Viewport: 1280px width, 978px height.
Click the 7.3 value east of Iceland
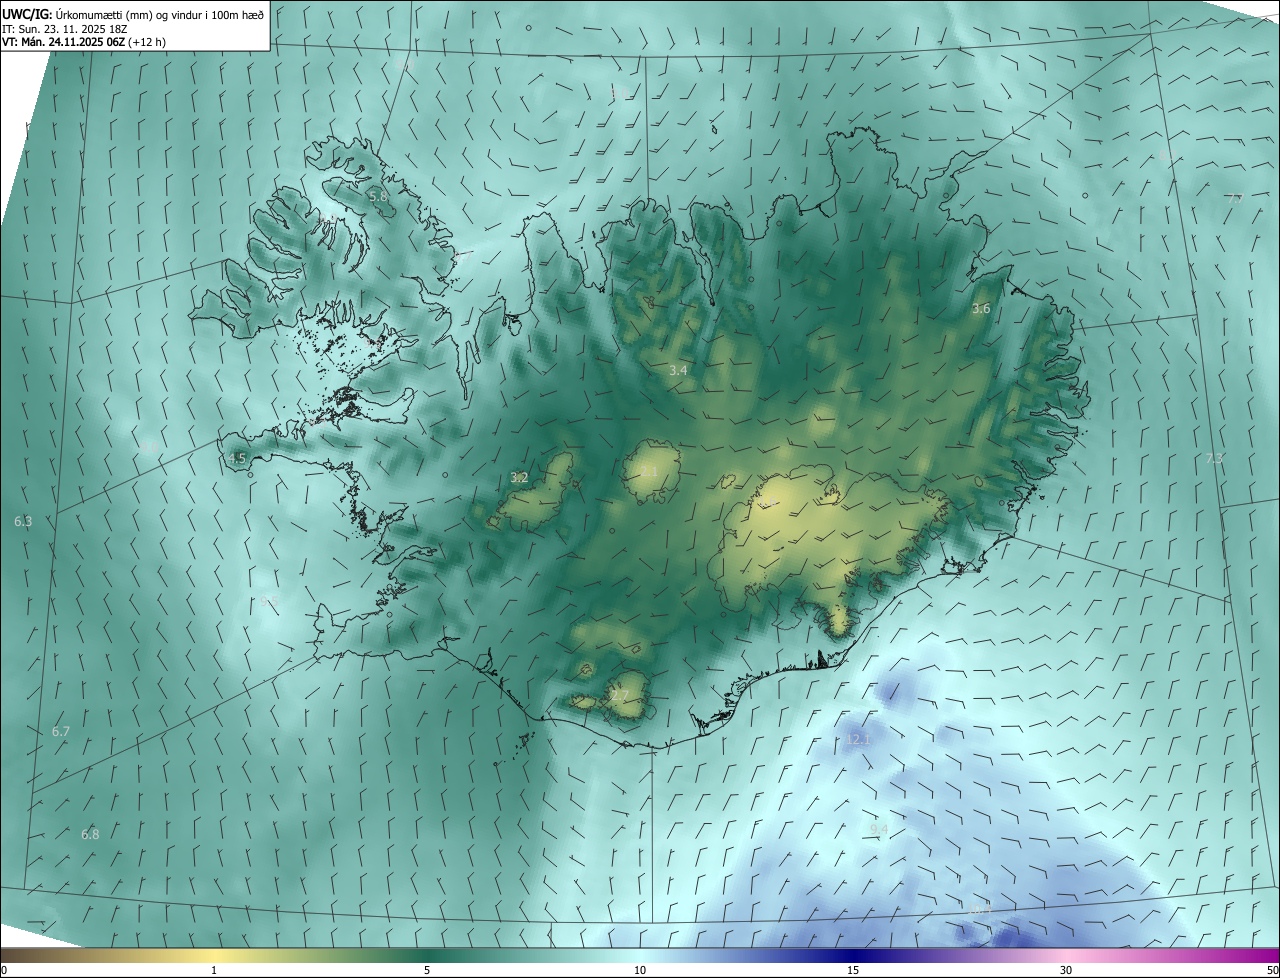click(x=1214, y=458)
